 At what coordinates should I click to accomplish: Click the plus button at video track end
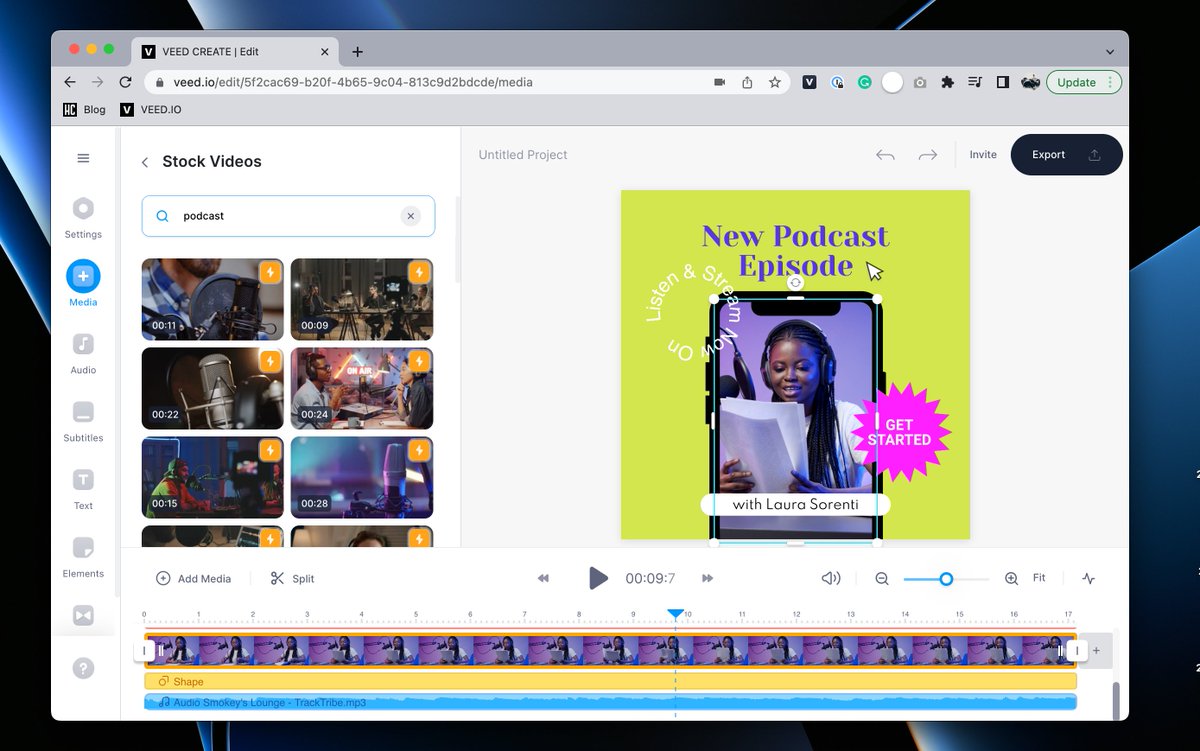point(1097,650)
